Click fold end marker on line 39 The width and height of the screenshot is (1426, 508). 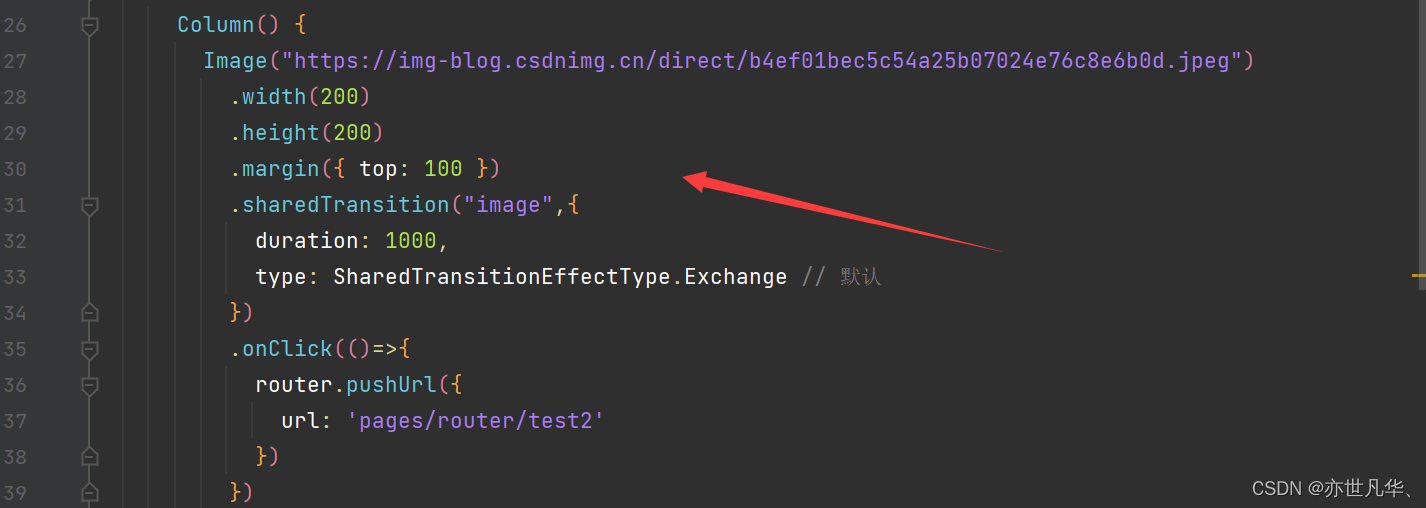[x=90, y=493]
